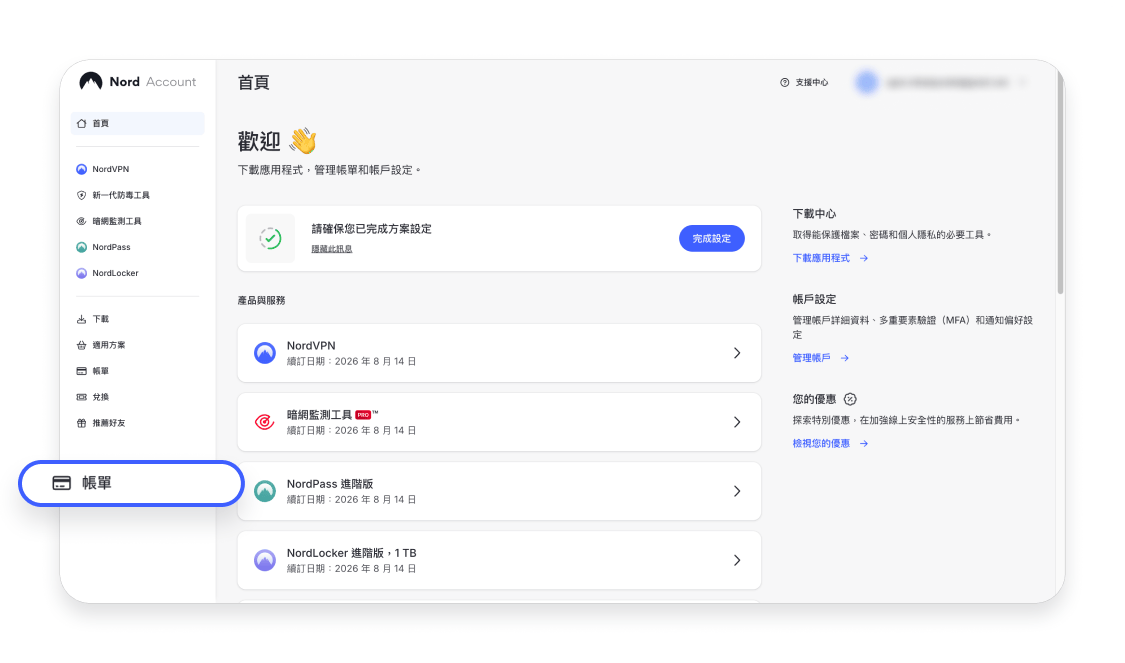
Task: Click the 適用方案 basket icon
Action: coord(81,345)
